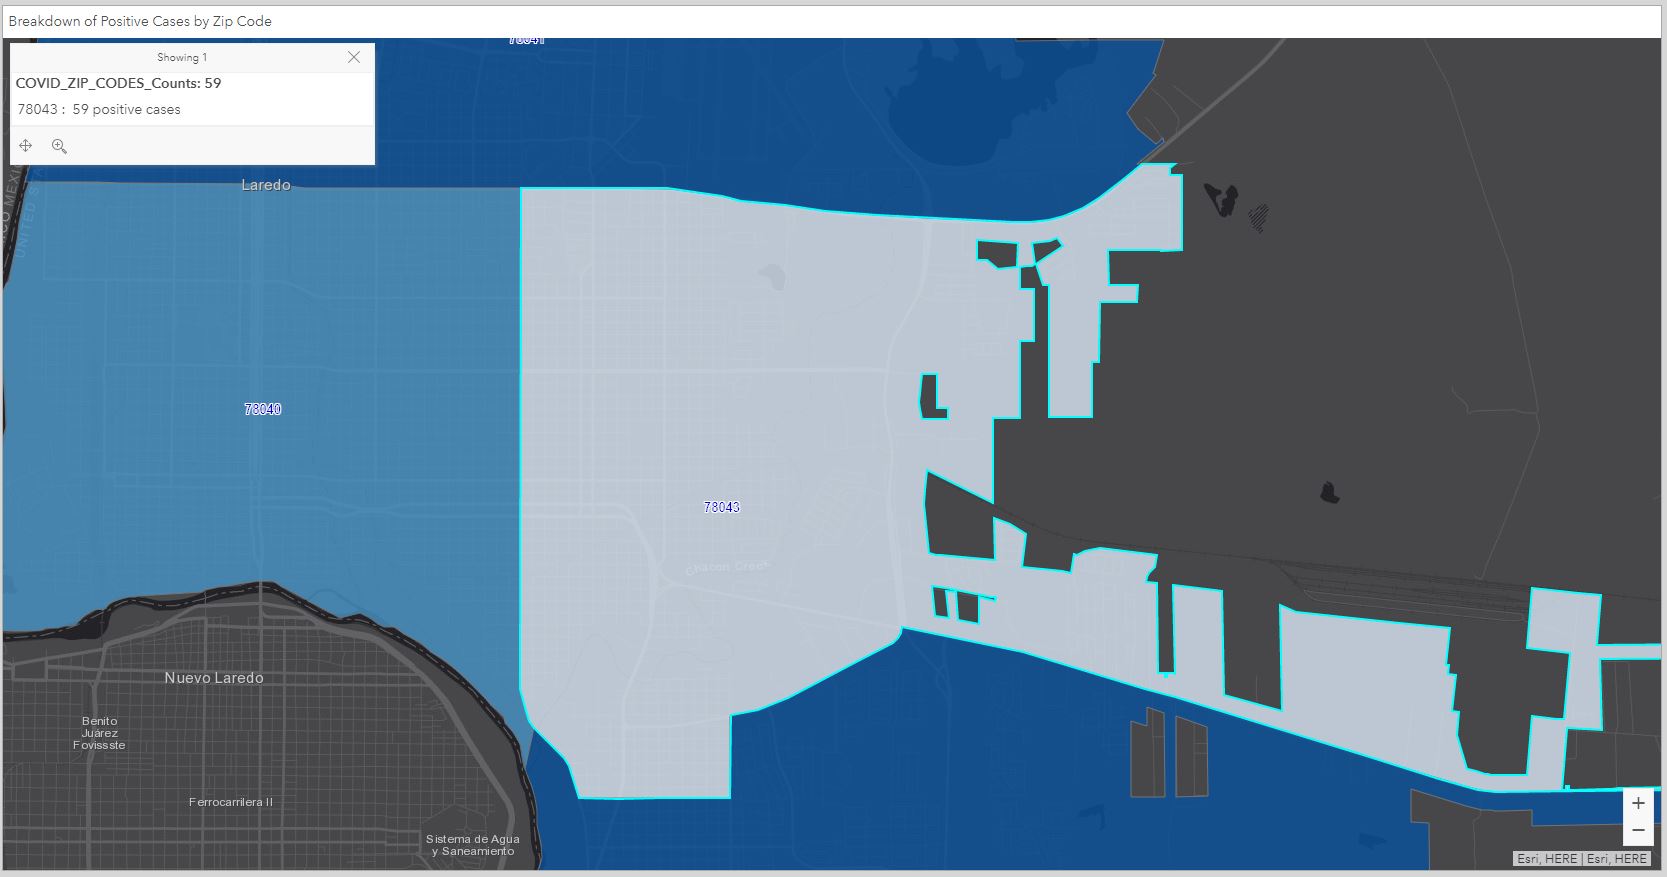
Task: Open the Esri, HERE attribution text
Action: pos(1581,858)
